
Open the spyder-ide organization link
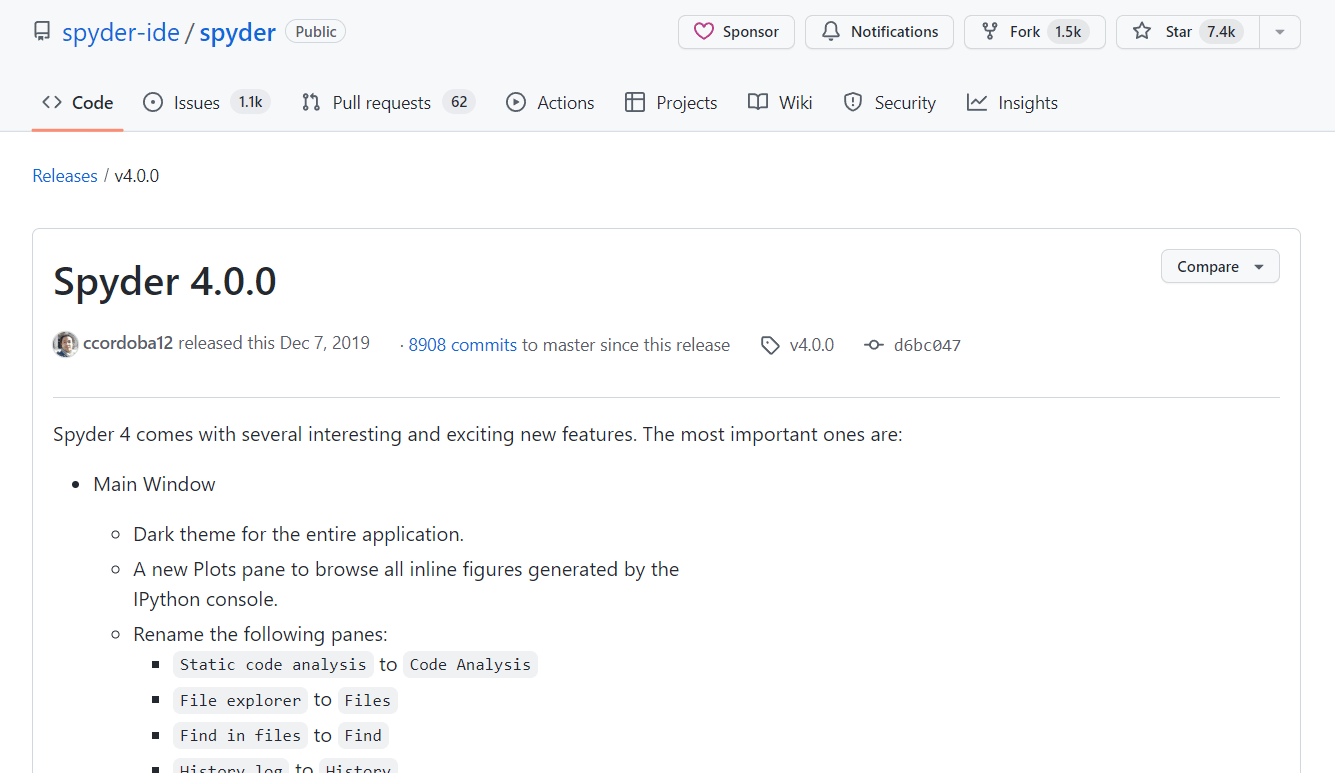121,32
